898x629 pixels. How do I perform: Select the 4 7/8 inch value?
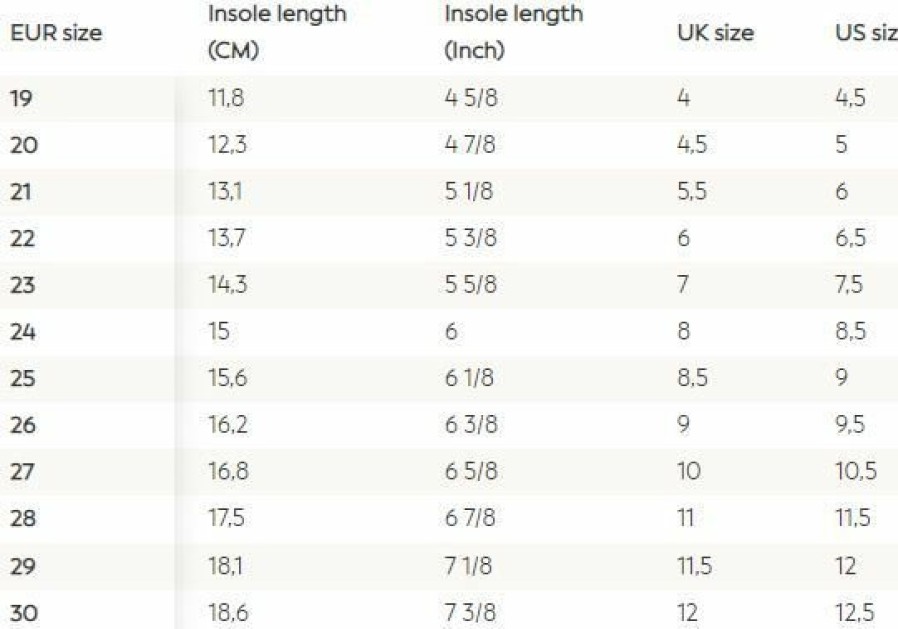coord(470,144)
